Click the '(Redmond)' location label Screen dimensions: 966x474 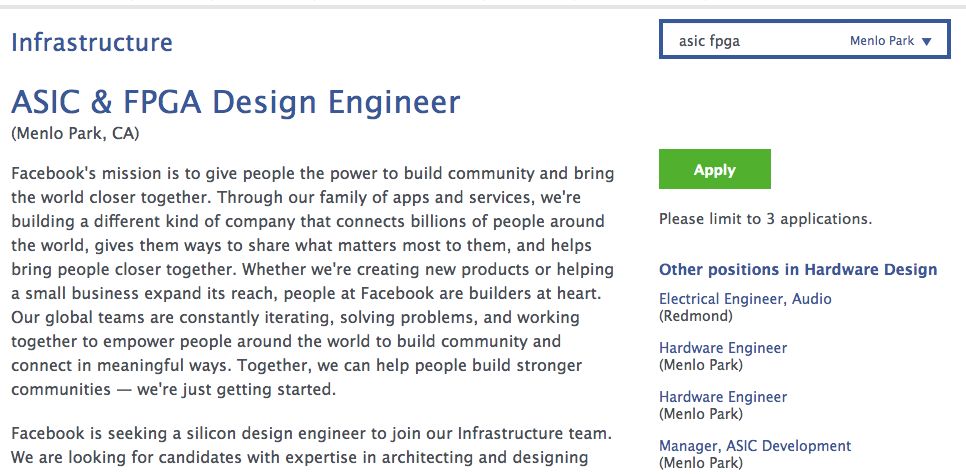click(696, 316)
